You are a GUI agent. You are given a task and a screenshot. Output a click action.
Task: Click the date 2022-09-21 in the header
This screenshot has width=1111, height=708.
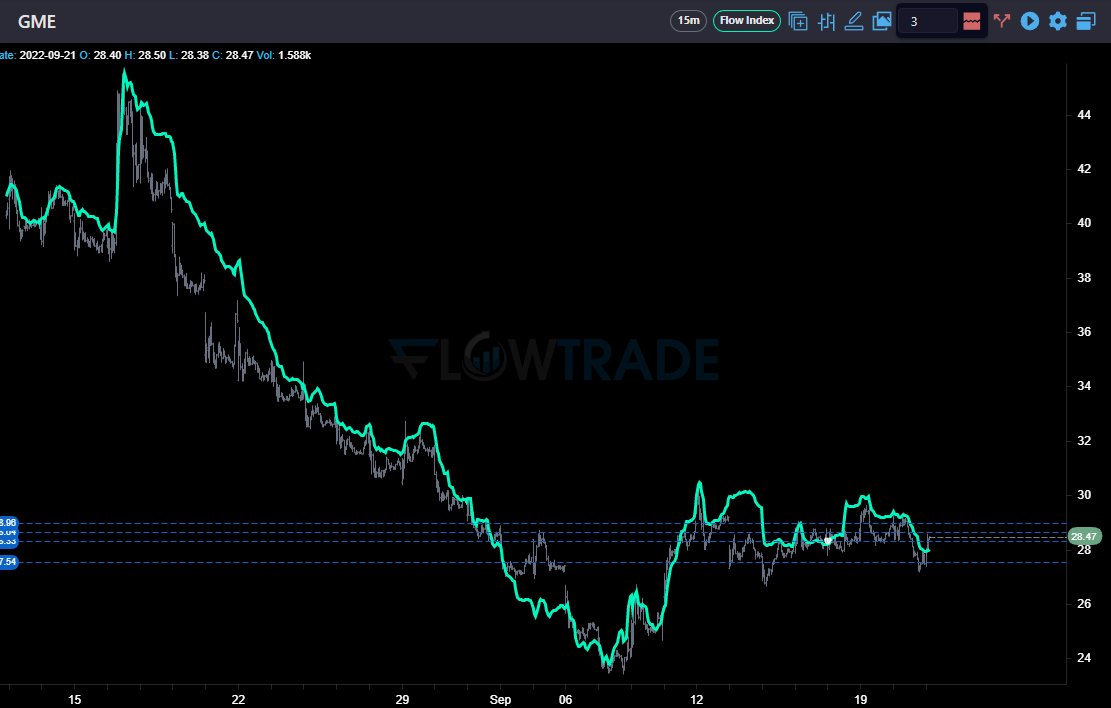click(47, 55)
